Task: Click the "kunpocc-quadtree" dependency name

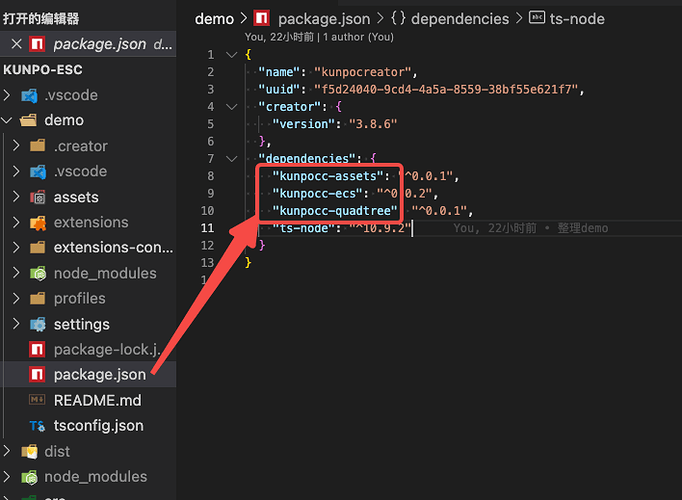Action: [335, 211]
